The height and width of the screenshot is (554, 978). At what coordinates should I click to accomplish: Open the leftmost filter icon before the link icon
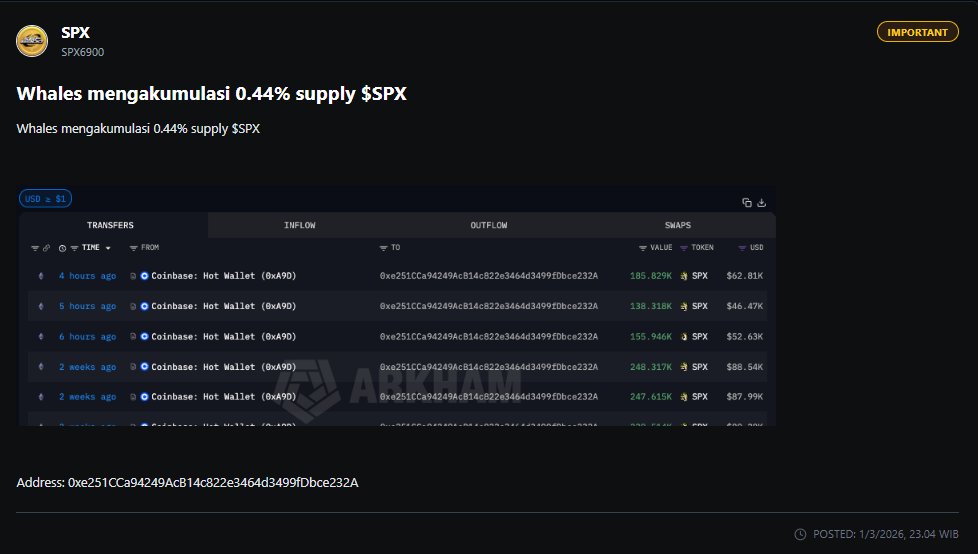[35, 248]
